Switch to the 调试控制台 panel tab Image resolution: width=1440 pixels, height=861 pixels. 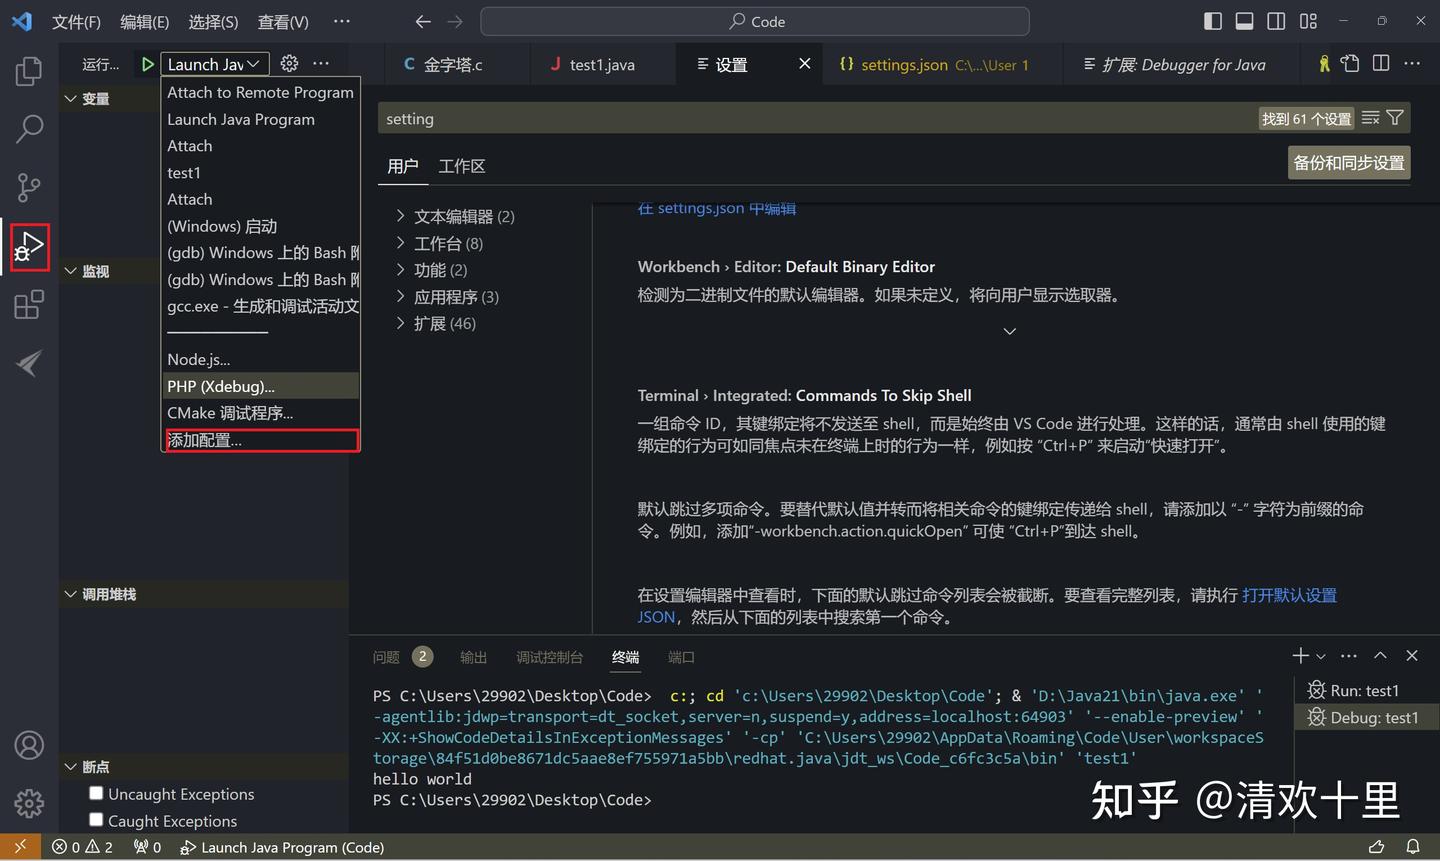[x=548, y=657]
